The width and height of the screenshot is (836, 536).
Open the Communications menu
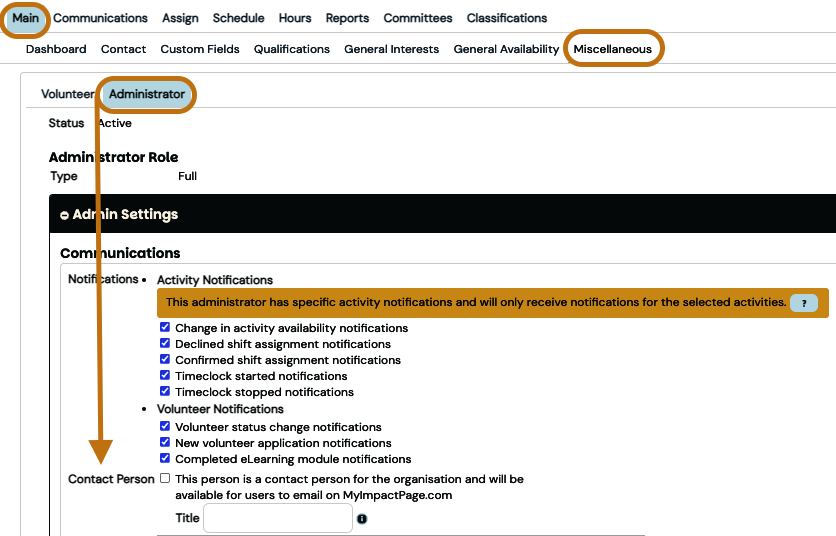(100, 18)
